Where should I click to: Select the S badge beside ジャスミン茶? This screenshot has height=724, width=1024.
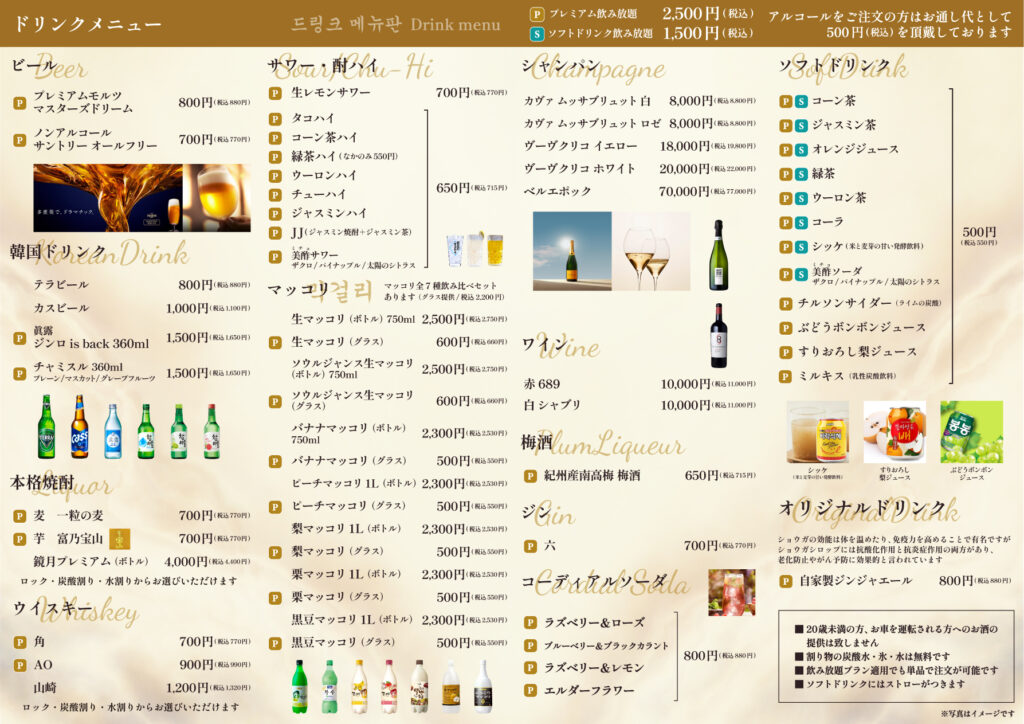[x=799, y=125]
